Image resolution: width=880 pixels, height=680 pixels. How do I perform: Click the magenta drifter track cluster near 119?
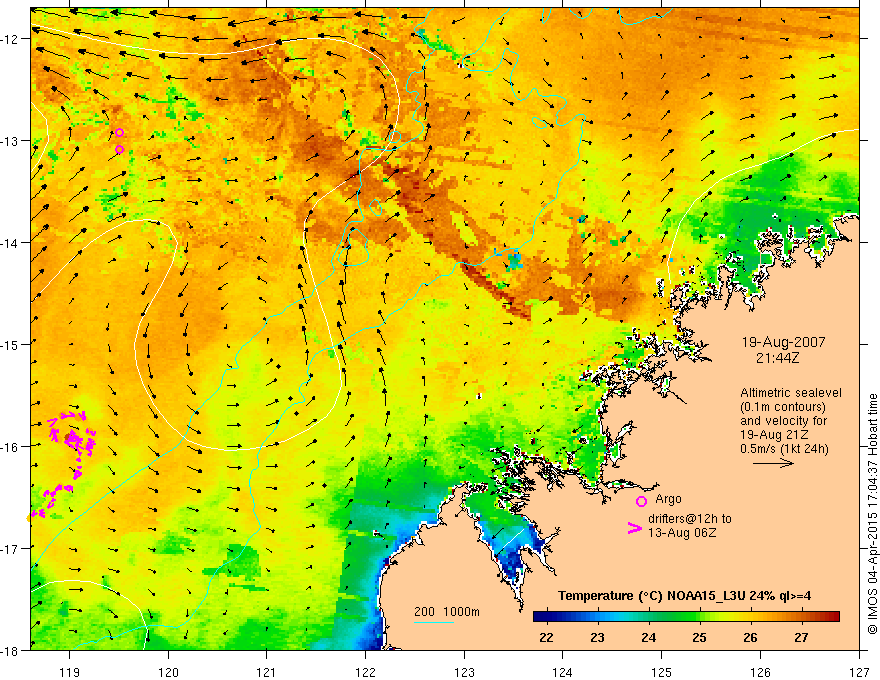tap(72, 435)
